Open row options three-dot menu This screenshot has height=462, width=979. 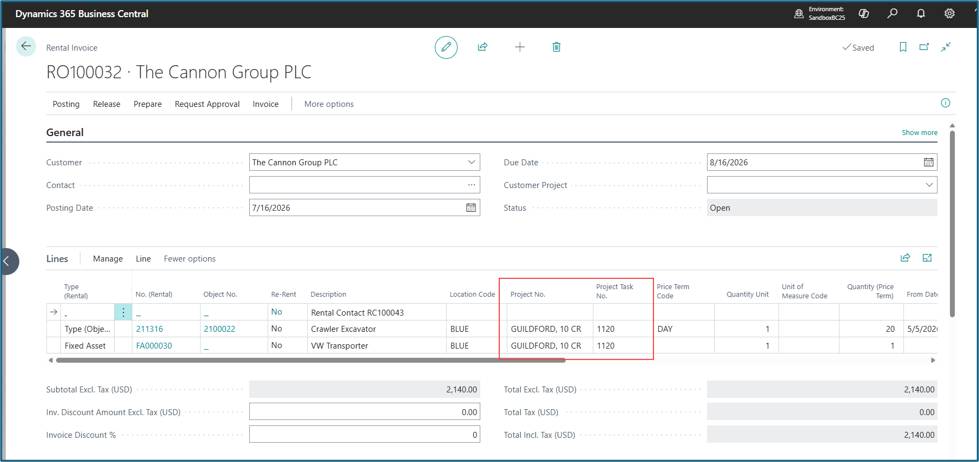(123, 312)
